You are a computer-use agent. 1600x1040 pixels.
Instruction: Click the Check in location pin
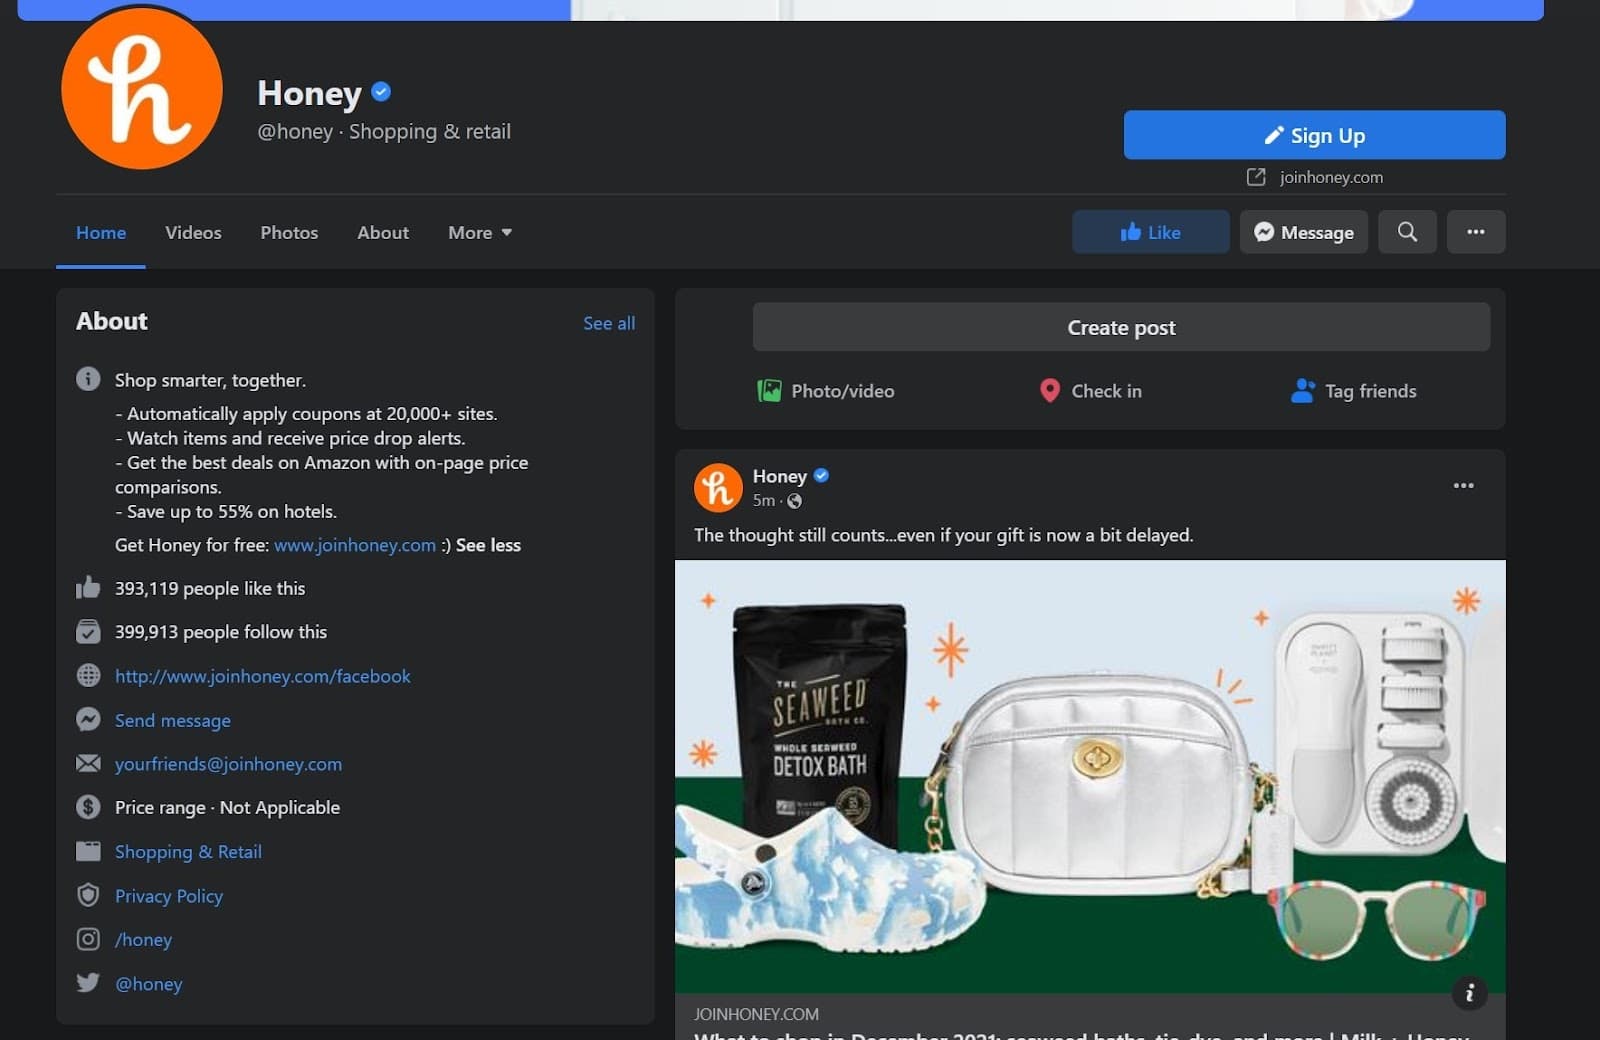point(1049,391)
